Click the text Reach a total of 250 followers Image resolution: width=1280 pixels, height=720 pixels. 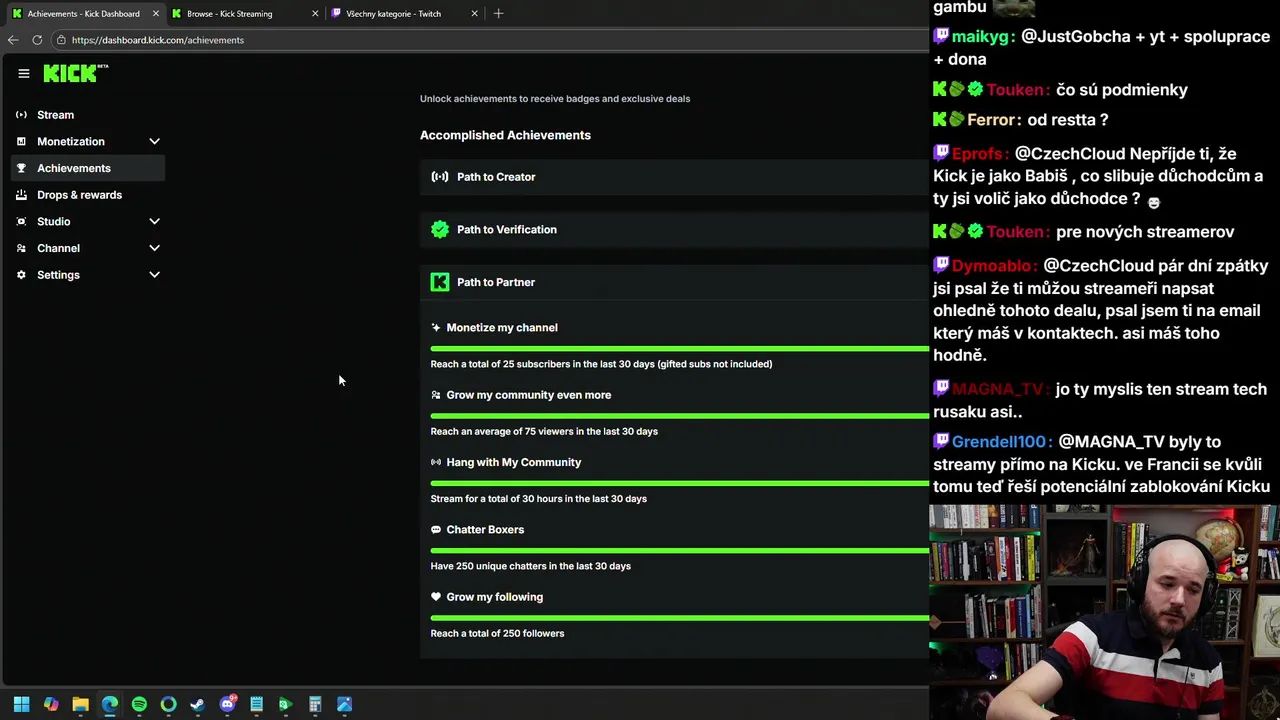tap(497, 634)
